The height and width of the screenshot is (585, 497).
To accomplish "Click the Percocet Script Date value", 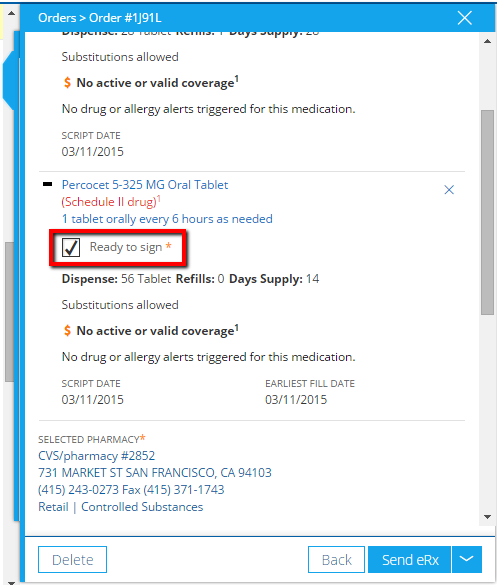I will [93, 400].
